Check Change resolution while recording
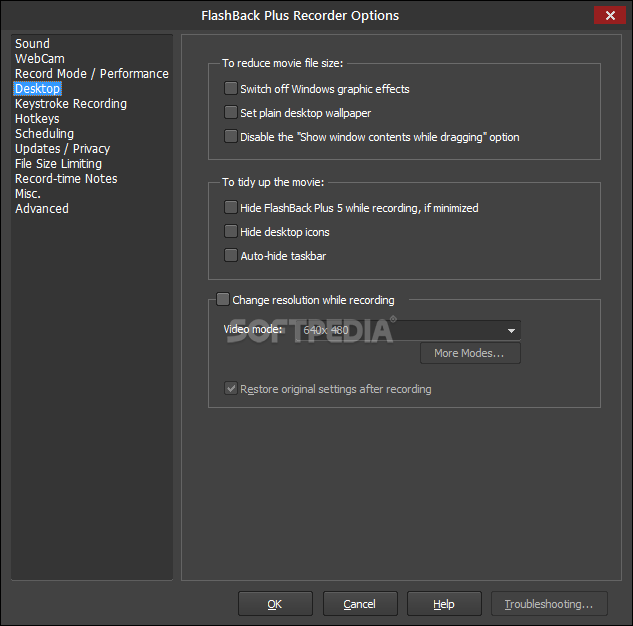633x626 pixels. click(223, 299)
